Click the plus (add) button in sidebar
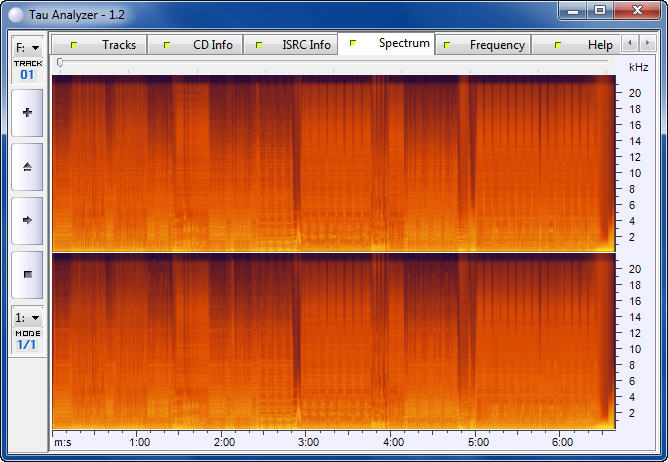The height and width of the screenshot is (462, 668). point(27,113)
